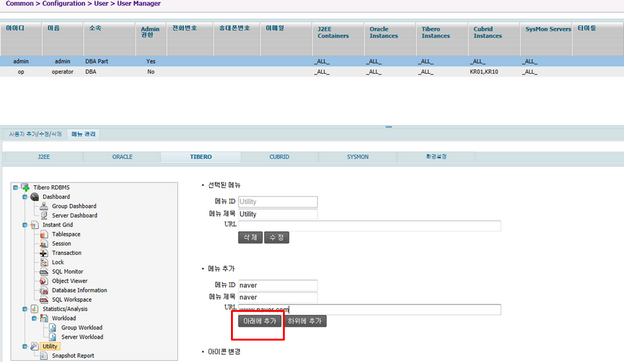Click the panel splitter collapse handle
The width and height of the screenshot is (624, 362).
tap(388, 127)
